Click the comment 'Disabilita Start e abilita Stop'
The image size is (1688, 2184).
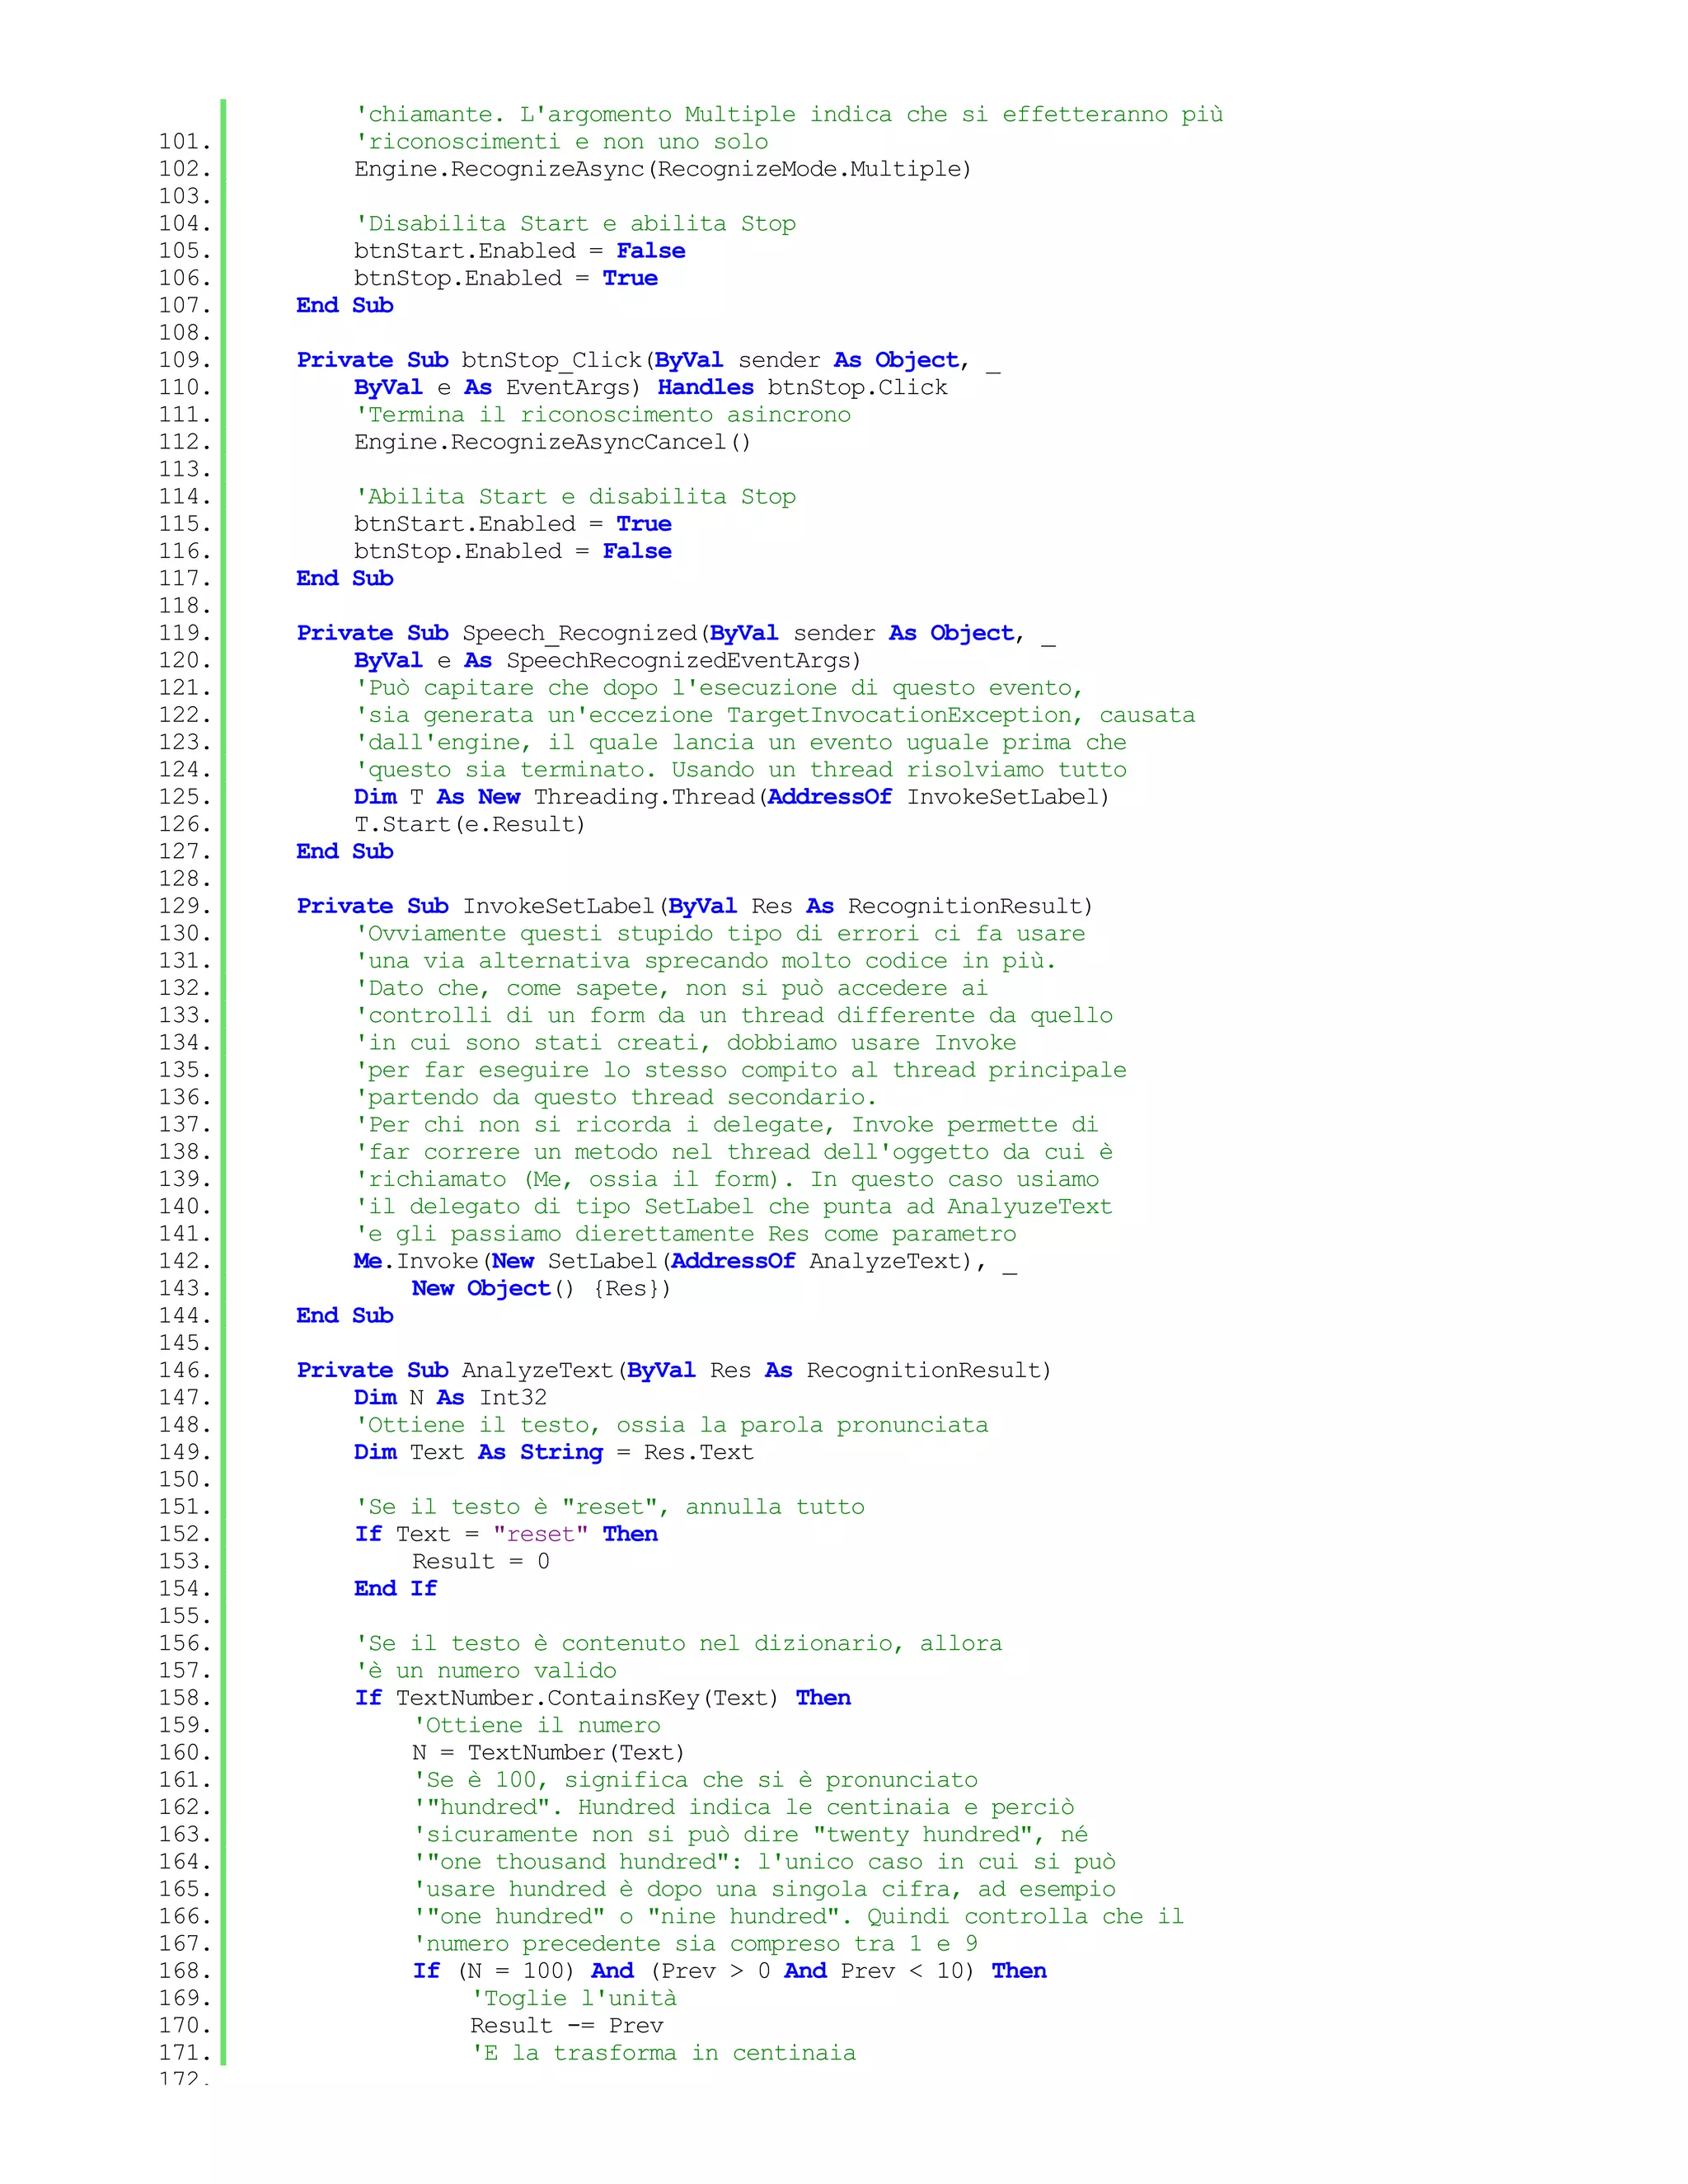pyautogui.click(x=576, y=224)
